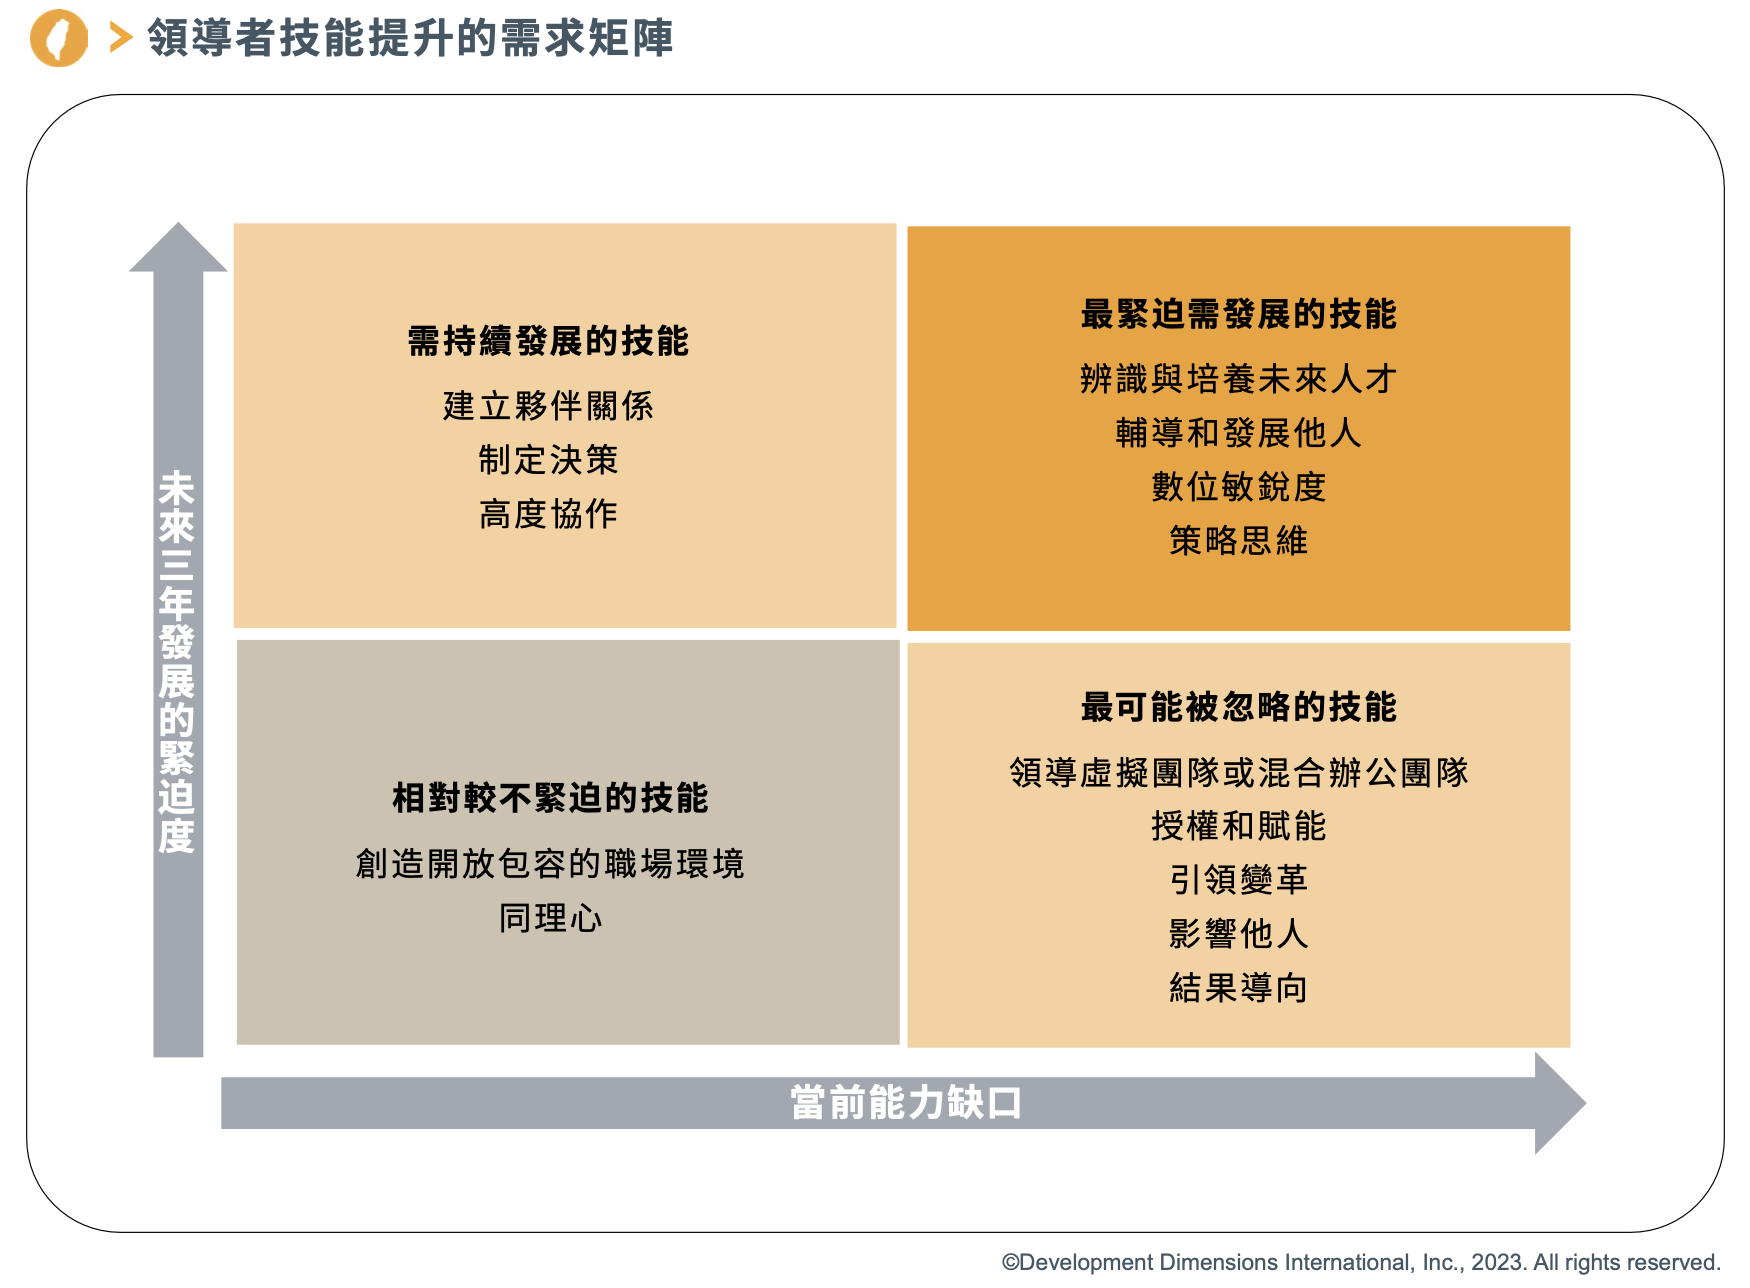Click heading 相對較不緊迫的技能
1750x1288 pixels.
[x=550, y=798]
